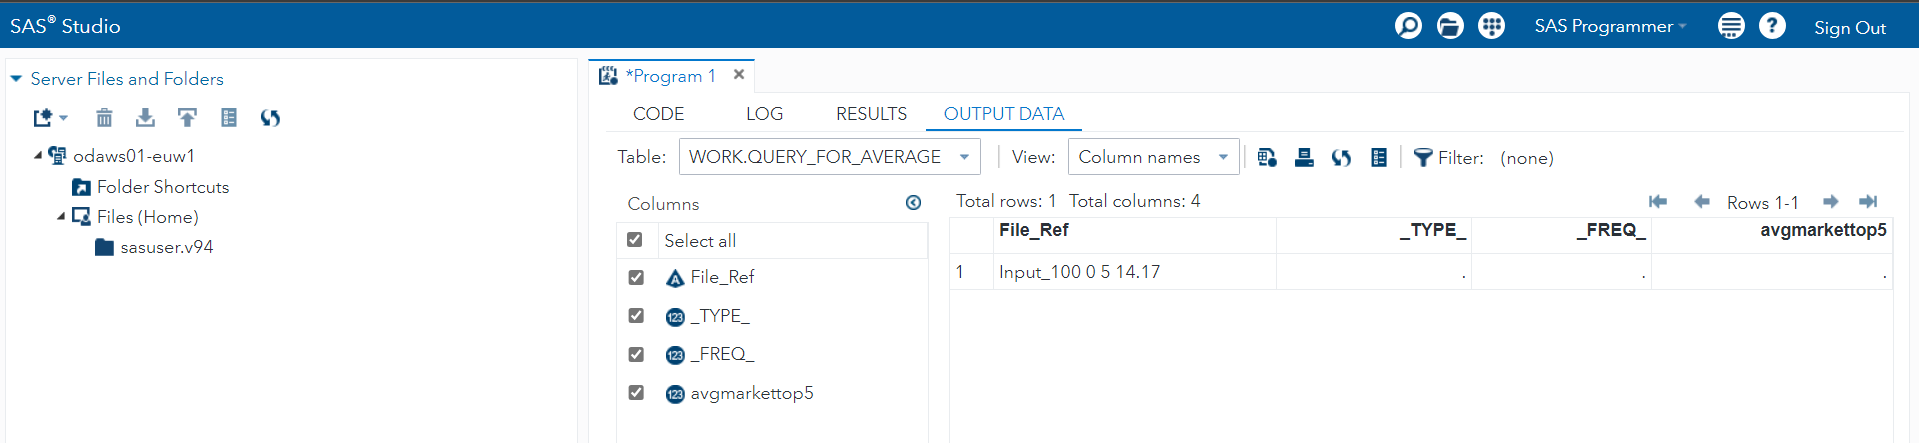Toggle the avgmarkettop5 column checkbox
1919x443 pixels.
(636, 393)
